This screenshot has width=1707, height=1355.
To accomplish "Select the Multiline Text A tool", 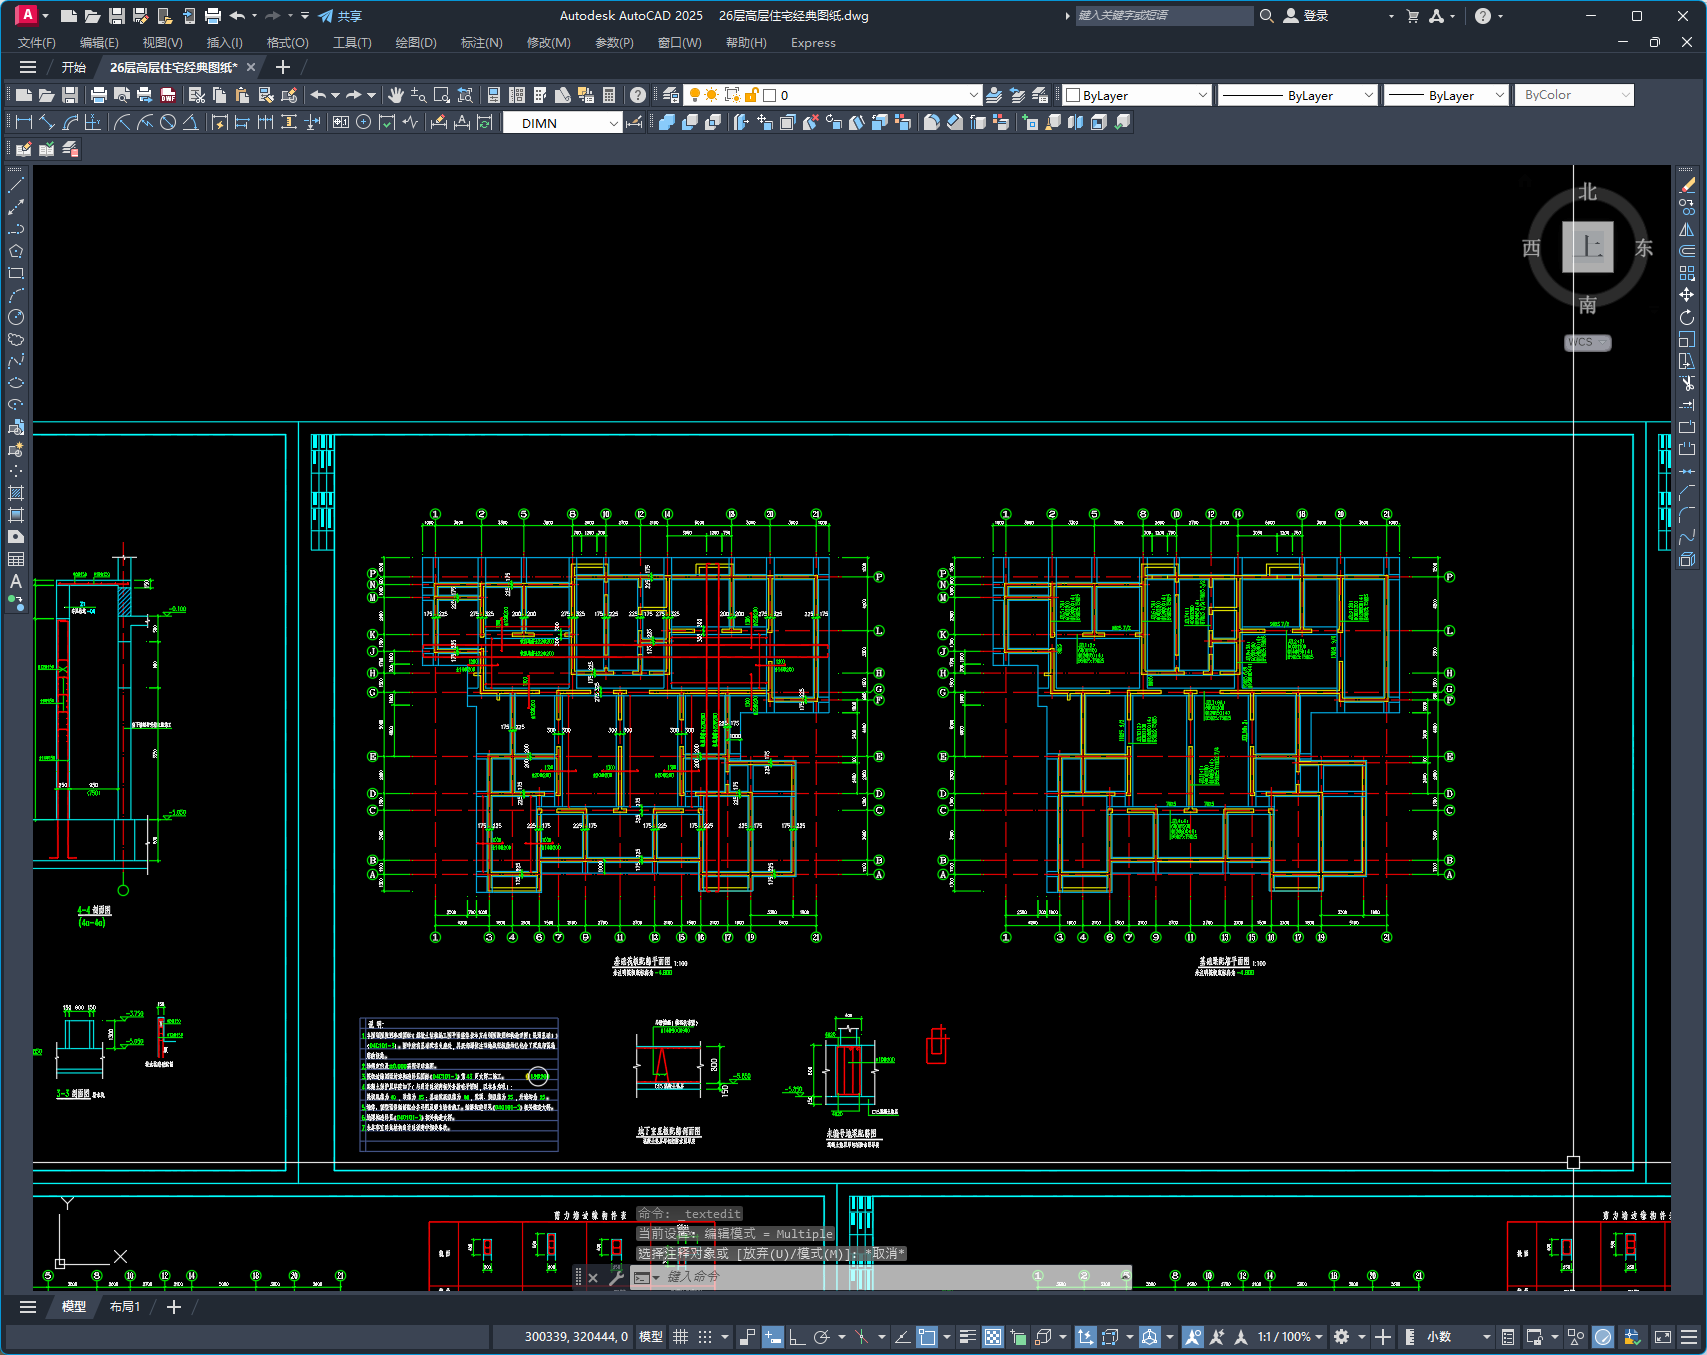I will [x=16, y=581].
